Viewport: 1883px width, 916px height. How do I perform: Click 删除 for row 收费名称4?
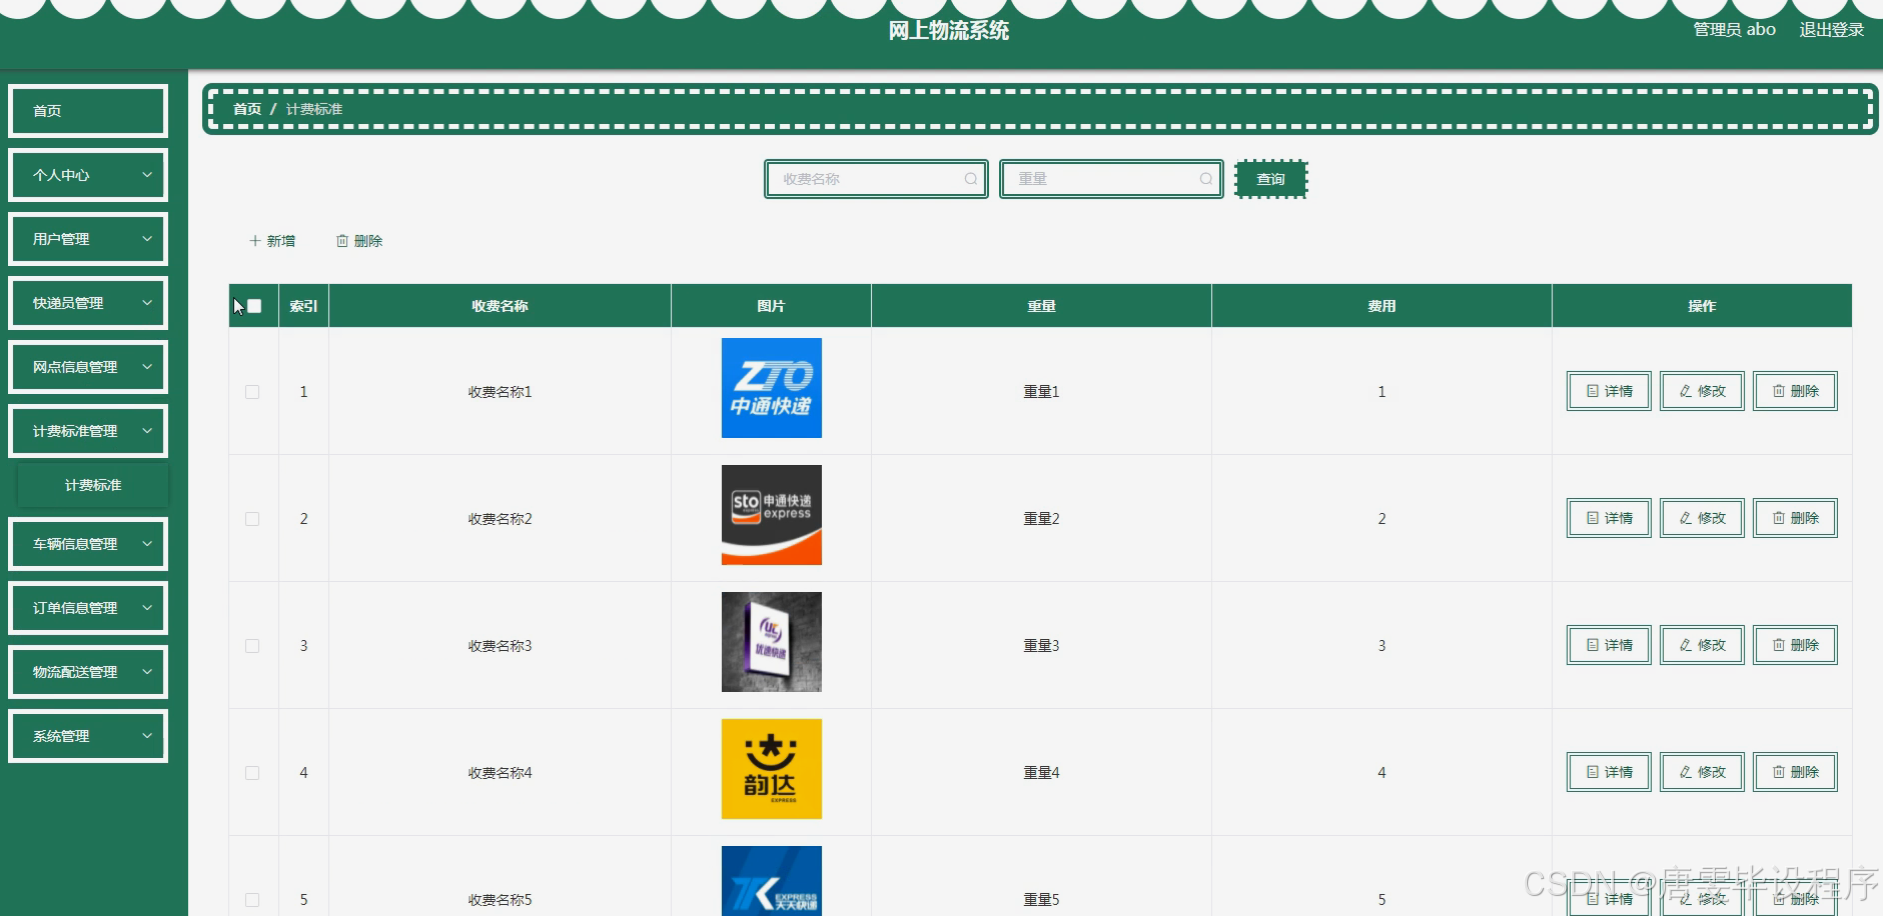tap(1795, 772)
